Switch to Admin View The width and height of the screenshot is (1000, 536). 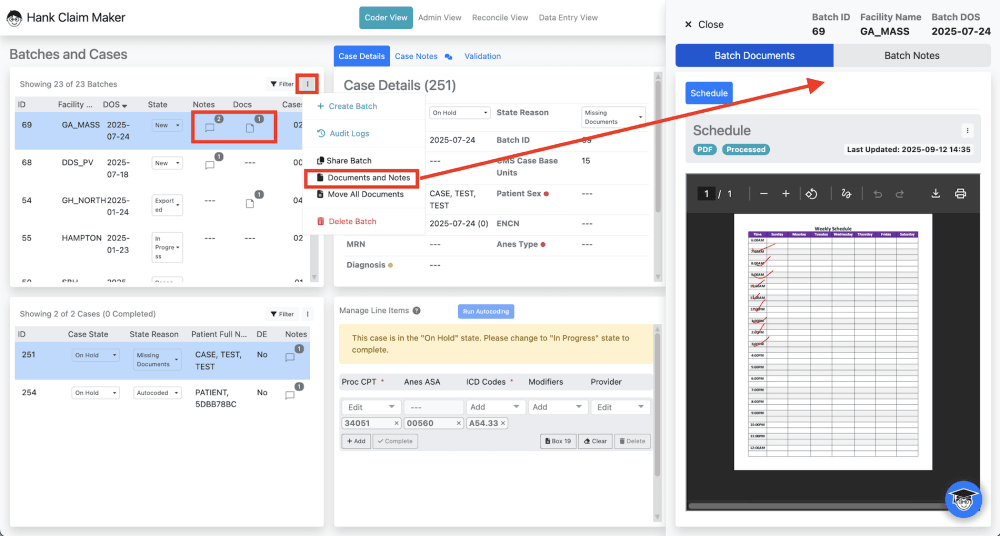pos(439,18)
